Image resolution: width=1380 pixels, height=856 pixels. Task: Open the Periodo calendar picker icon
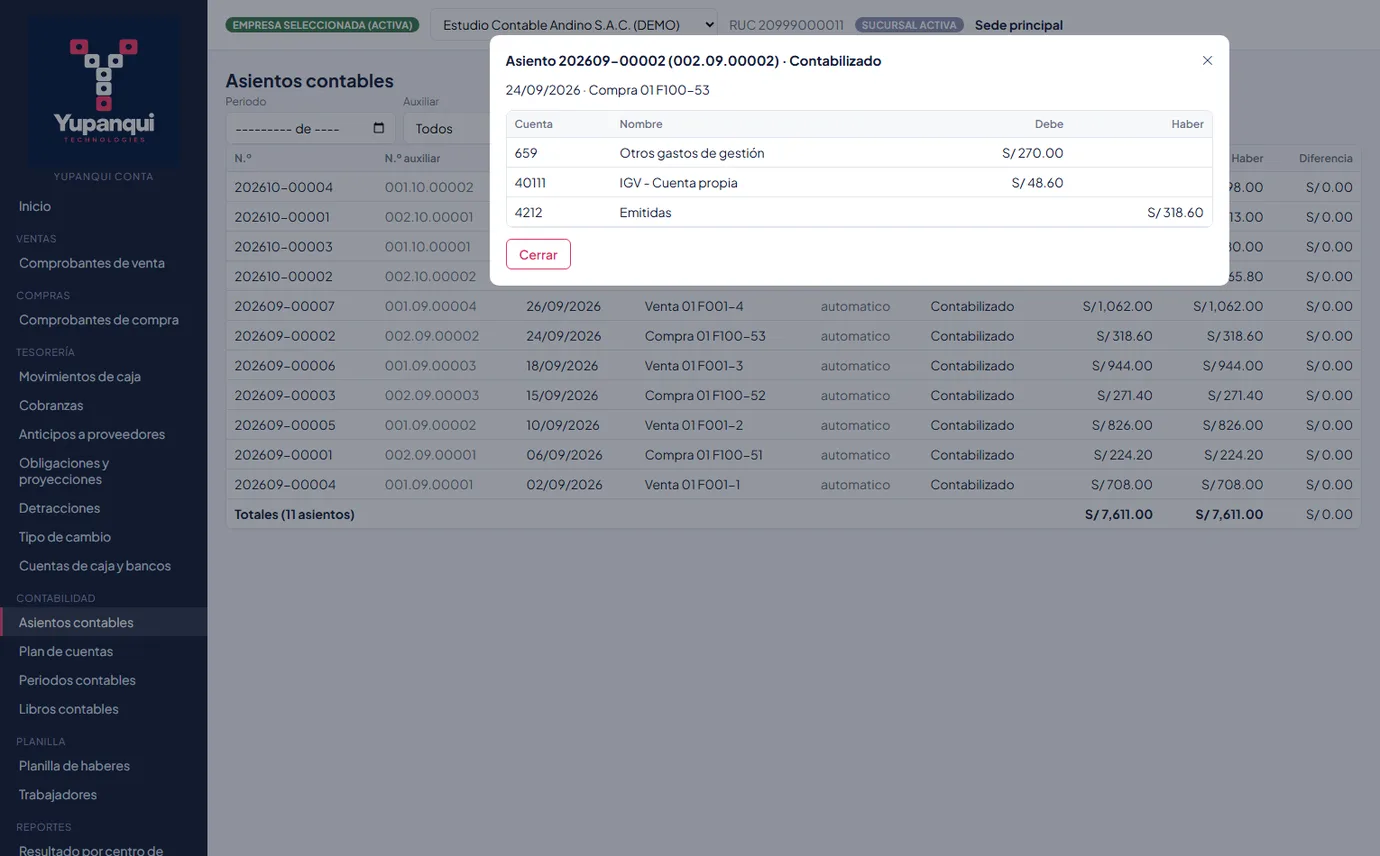[378, 128]
